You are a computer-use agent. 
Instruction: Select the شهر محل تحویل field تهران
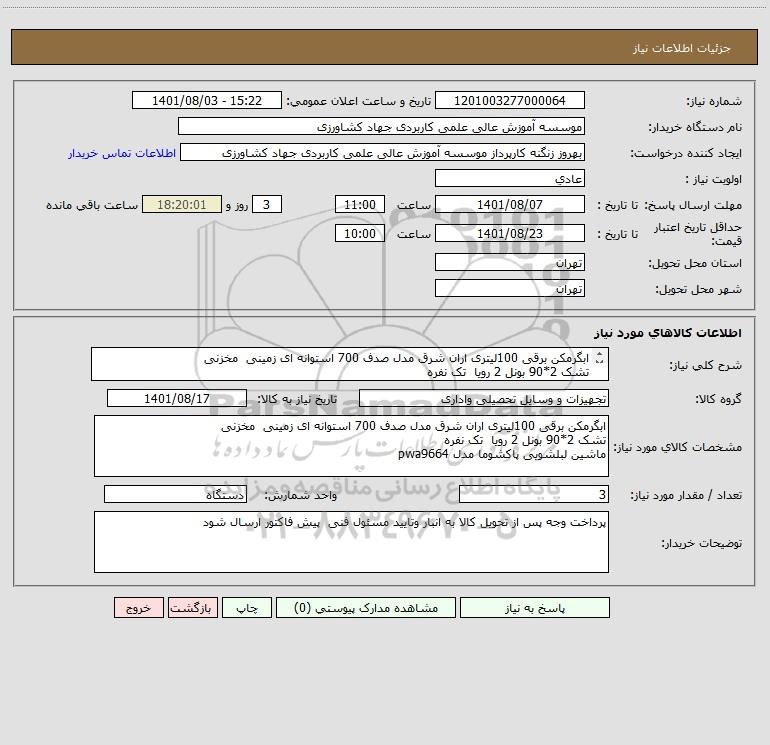510,288
